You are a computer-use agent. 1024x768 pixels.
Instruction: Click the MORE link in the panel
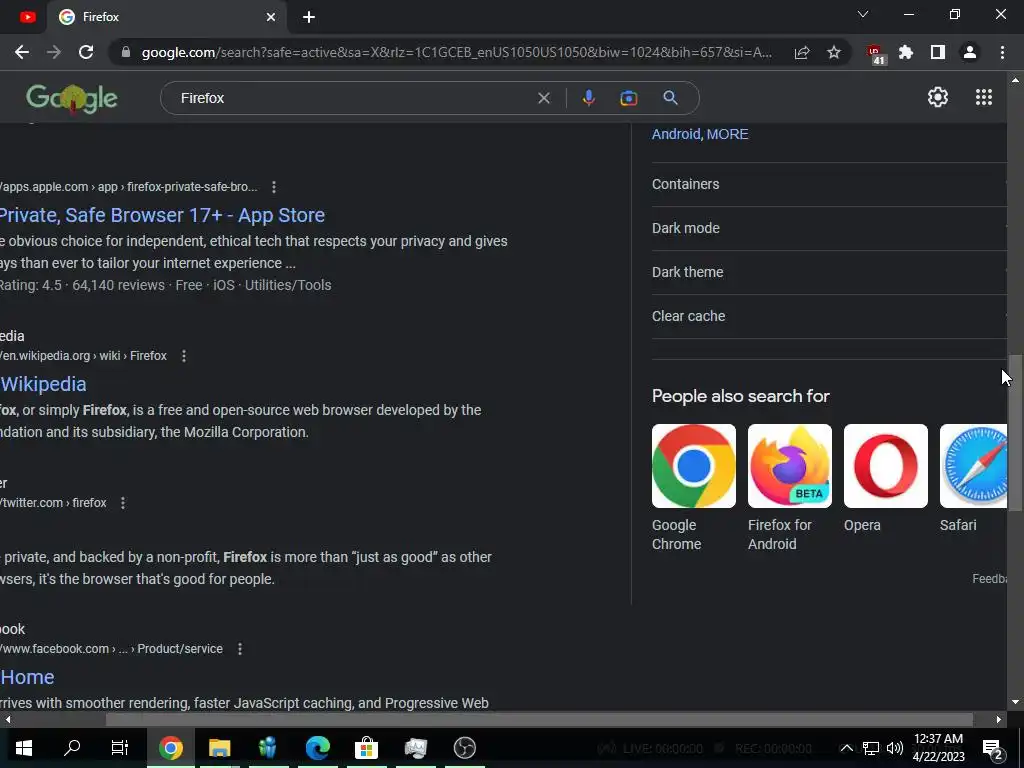point(728,134)
